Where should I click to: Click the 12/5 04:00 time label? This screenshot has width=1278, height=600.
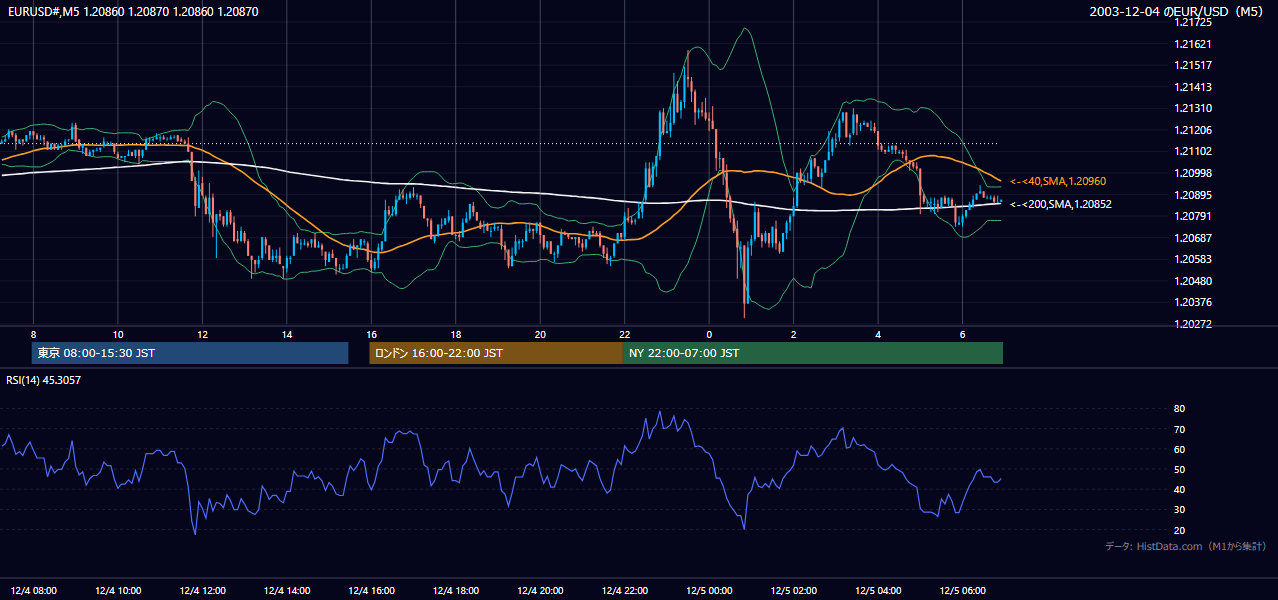coord(879,591)
